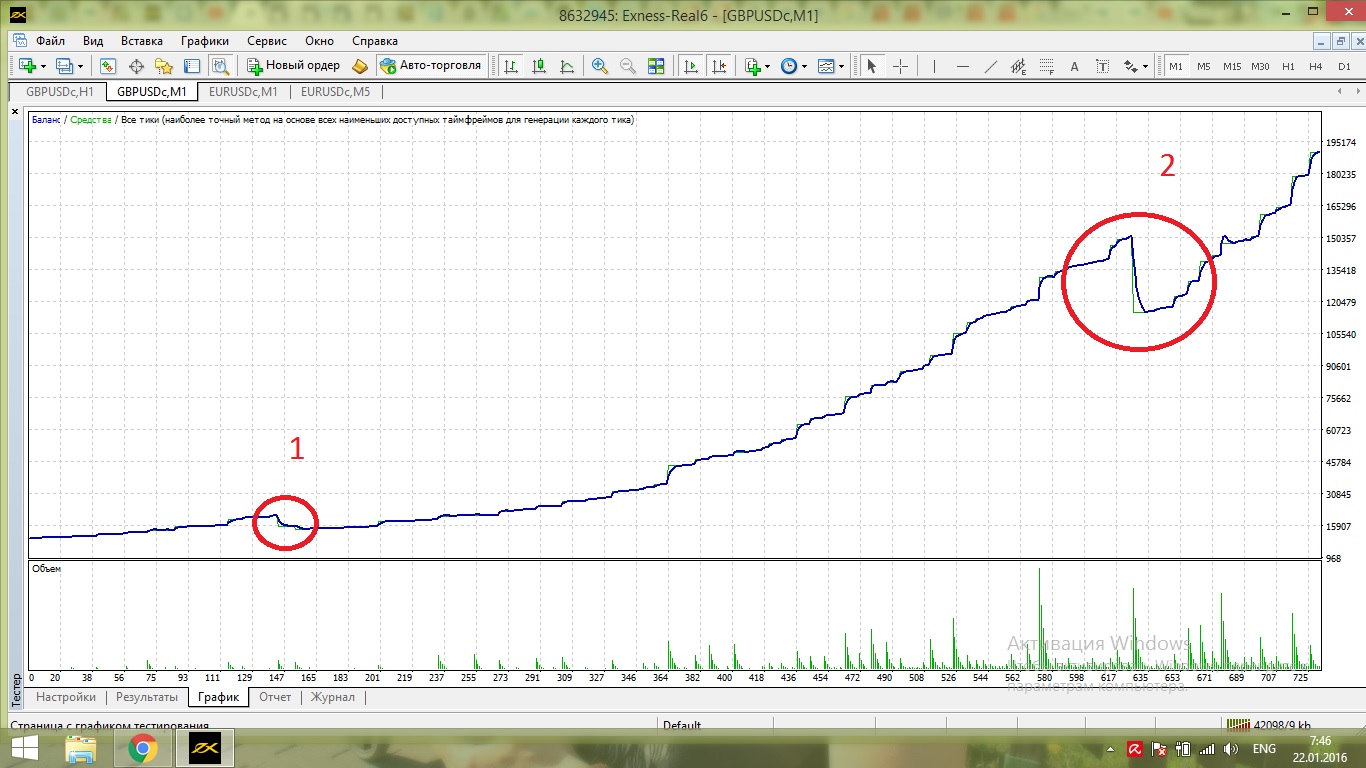This screenshot has width=1366, height=768.
Task: Click the Новый ордер button
Action: (x=293, y=66)
